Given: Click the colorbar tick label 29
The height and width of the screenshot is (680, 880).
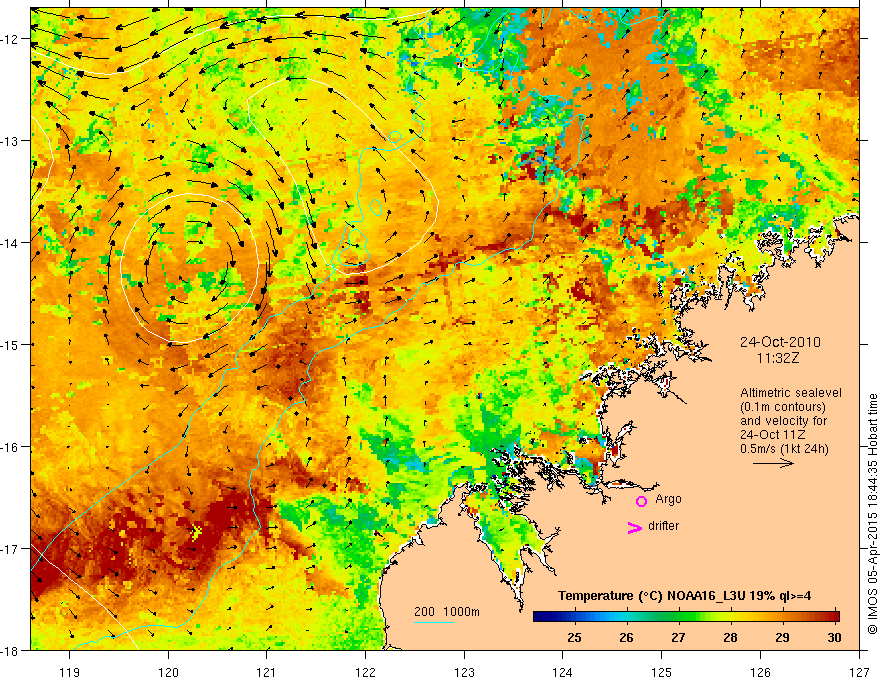Looking at the screenshot, I should (x=782, y=637).
